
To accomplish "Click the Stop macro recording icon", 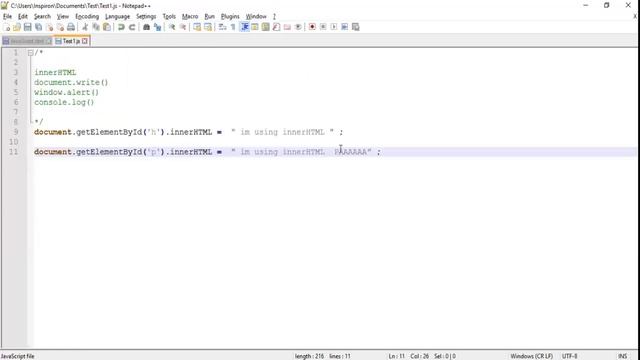I will 323,27.
